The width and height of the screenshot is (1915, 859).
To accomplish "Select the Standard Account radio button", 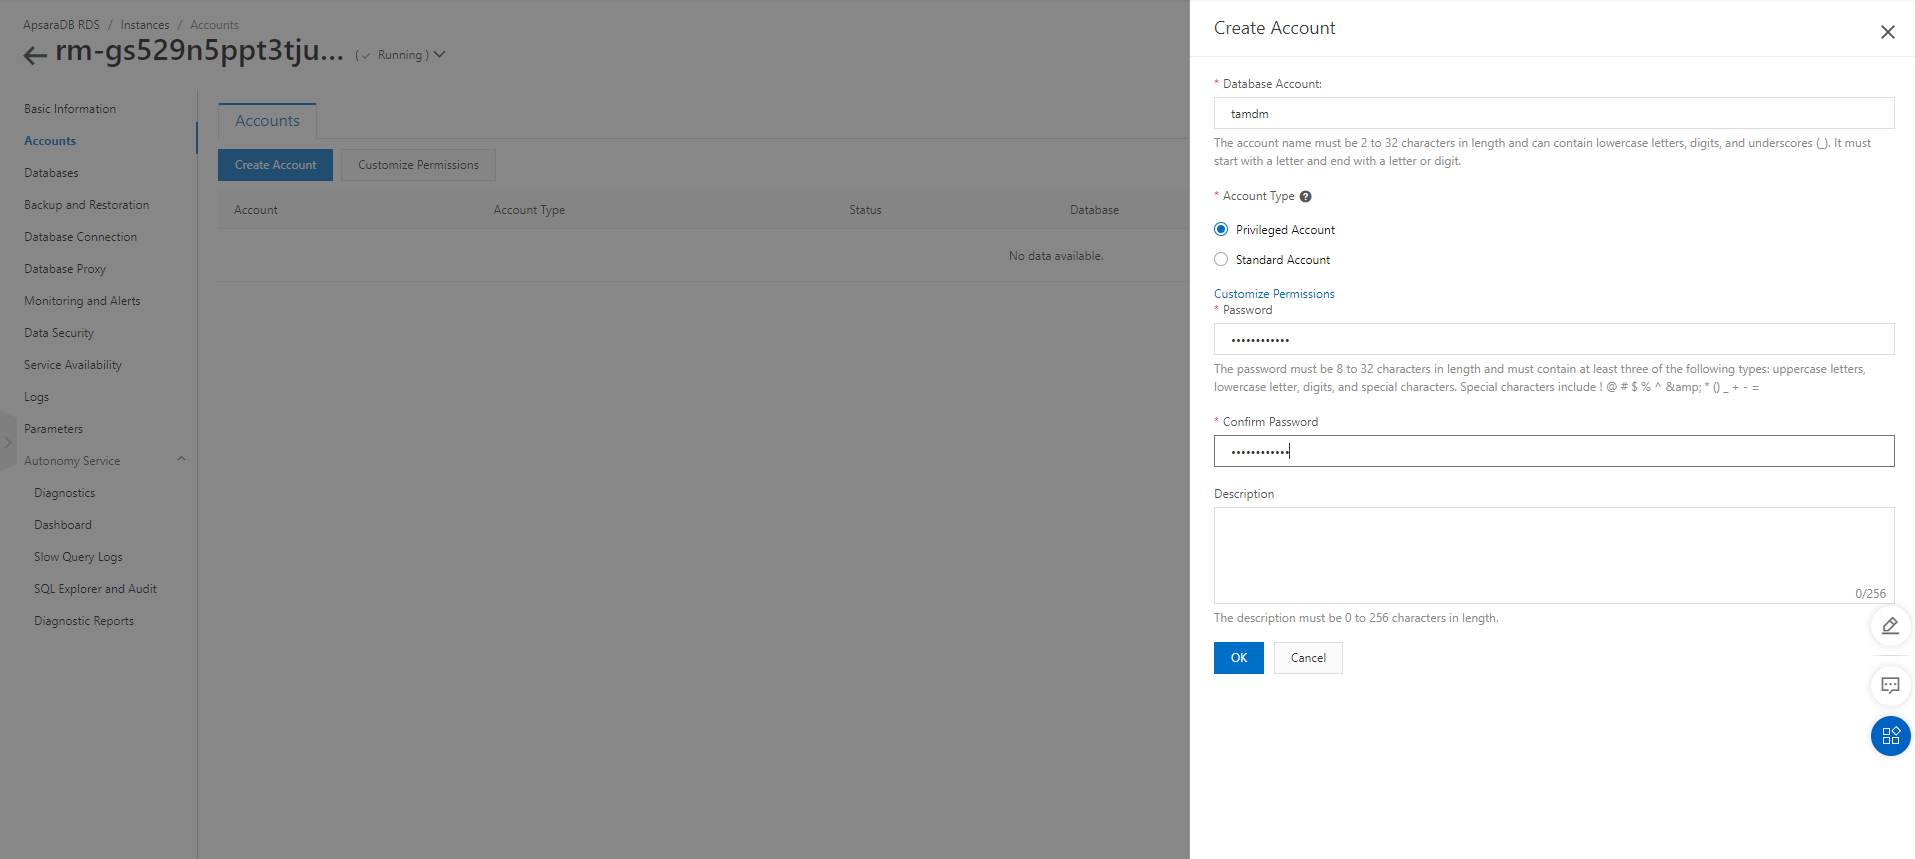I will pos(1221,260).
